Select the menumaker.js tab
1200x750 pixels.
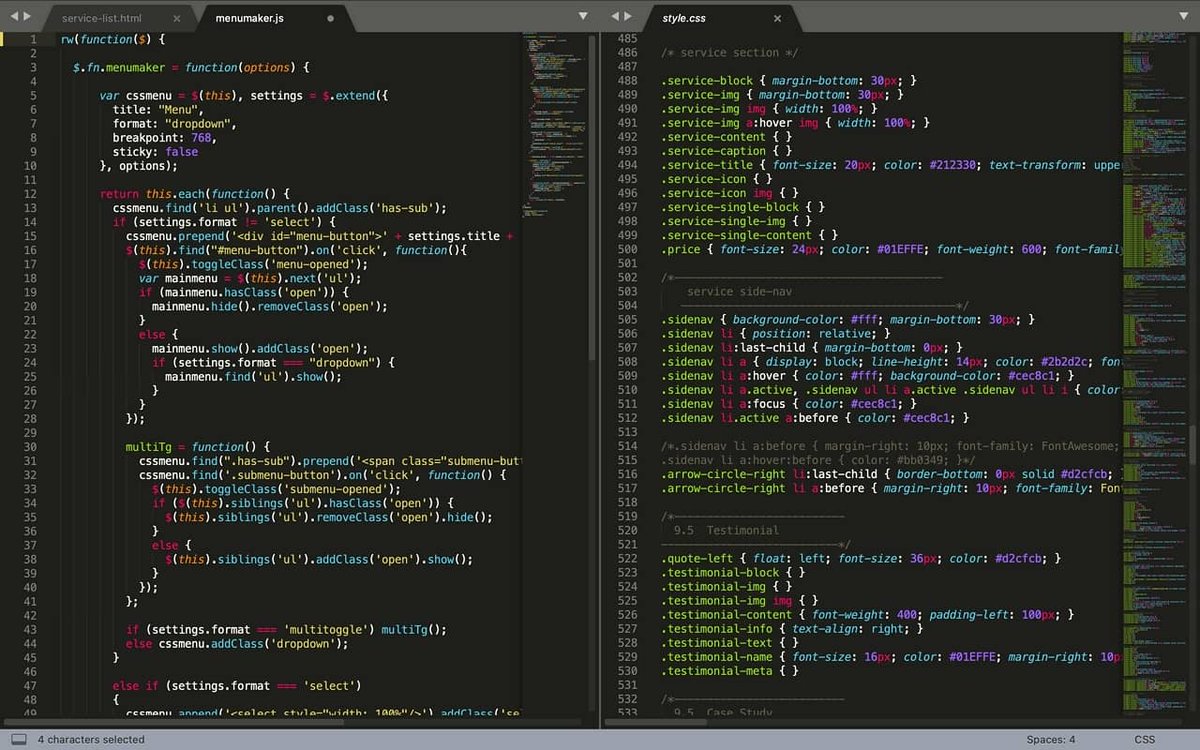tap(250, 18)
